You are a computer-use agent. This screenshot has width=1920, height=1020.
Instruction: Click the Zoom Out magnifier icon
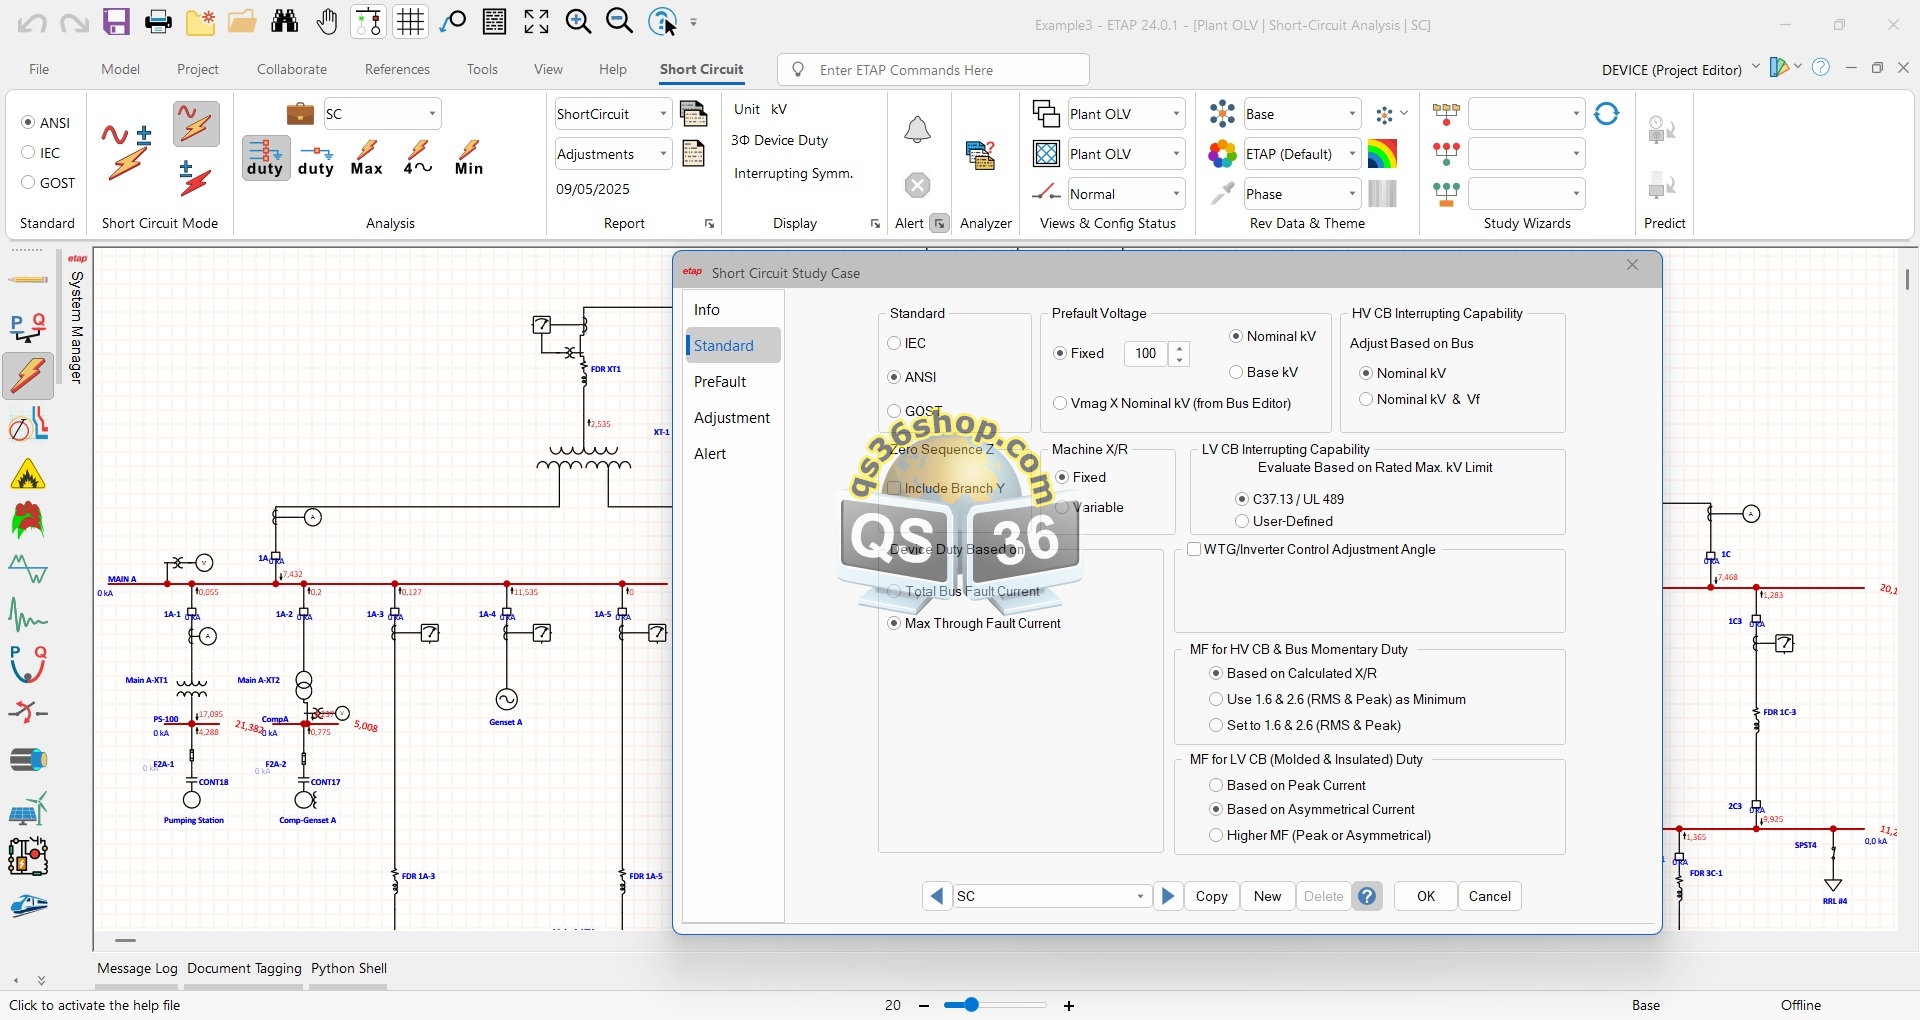[620, 22]
